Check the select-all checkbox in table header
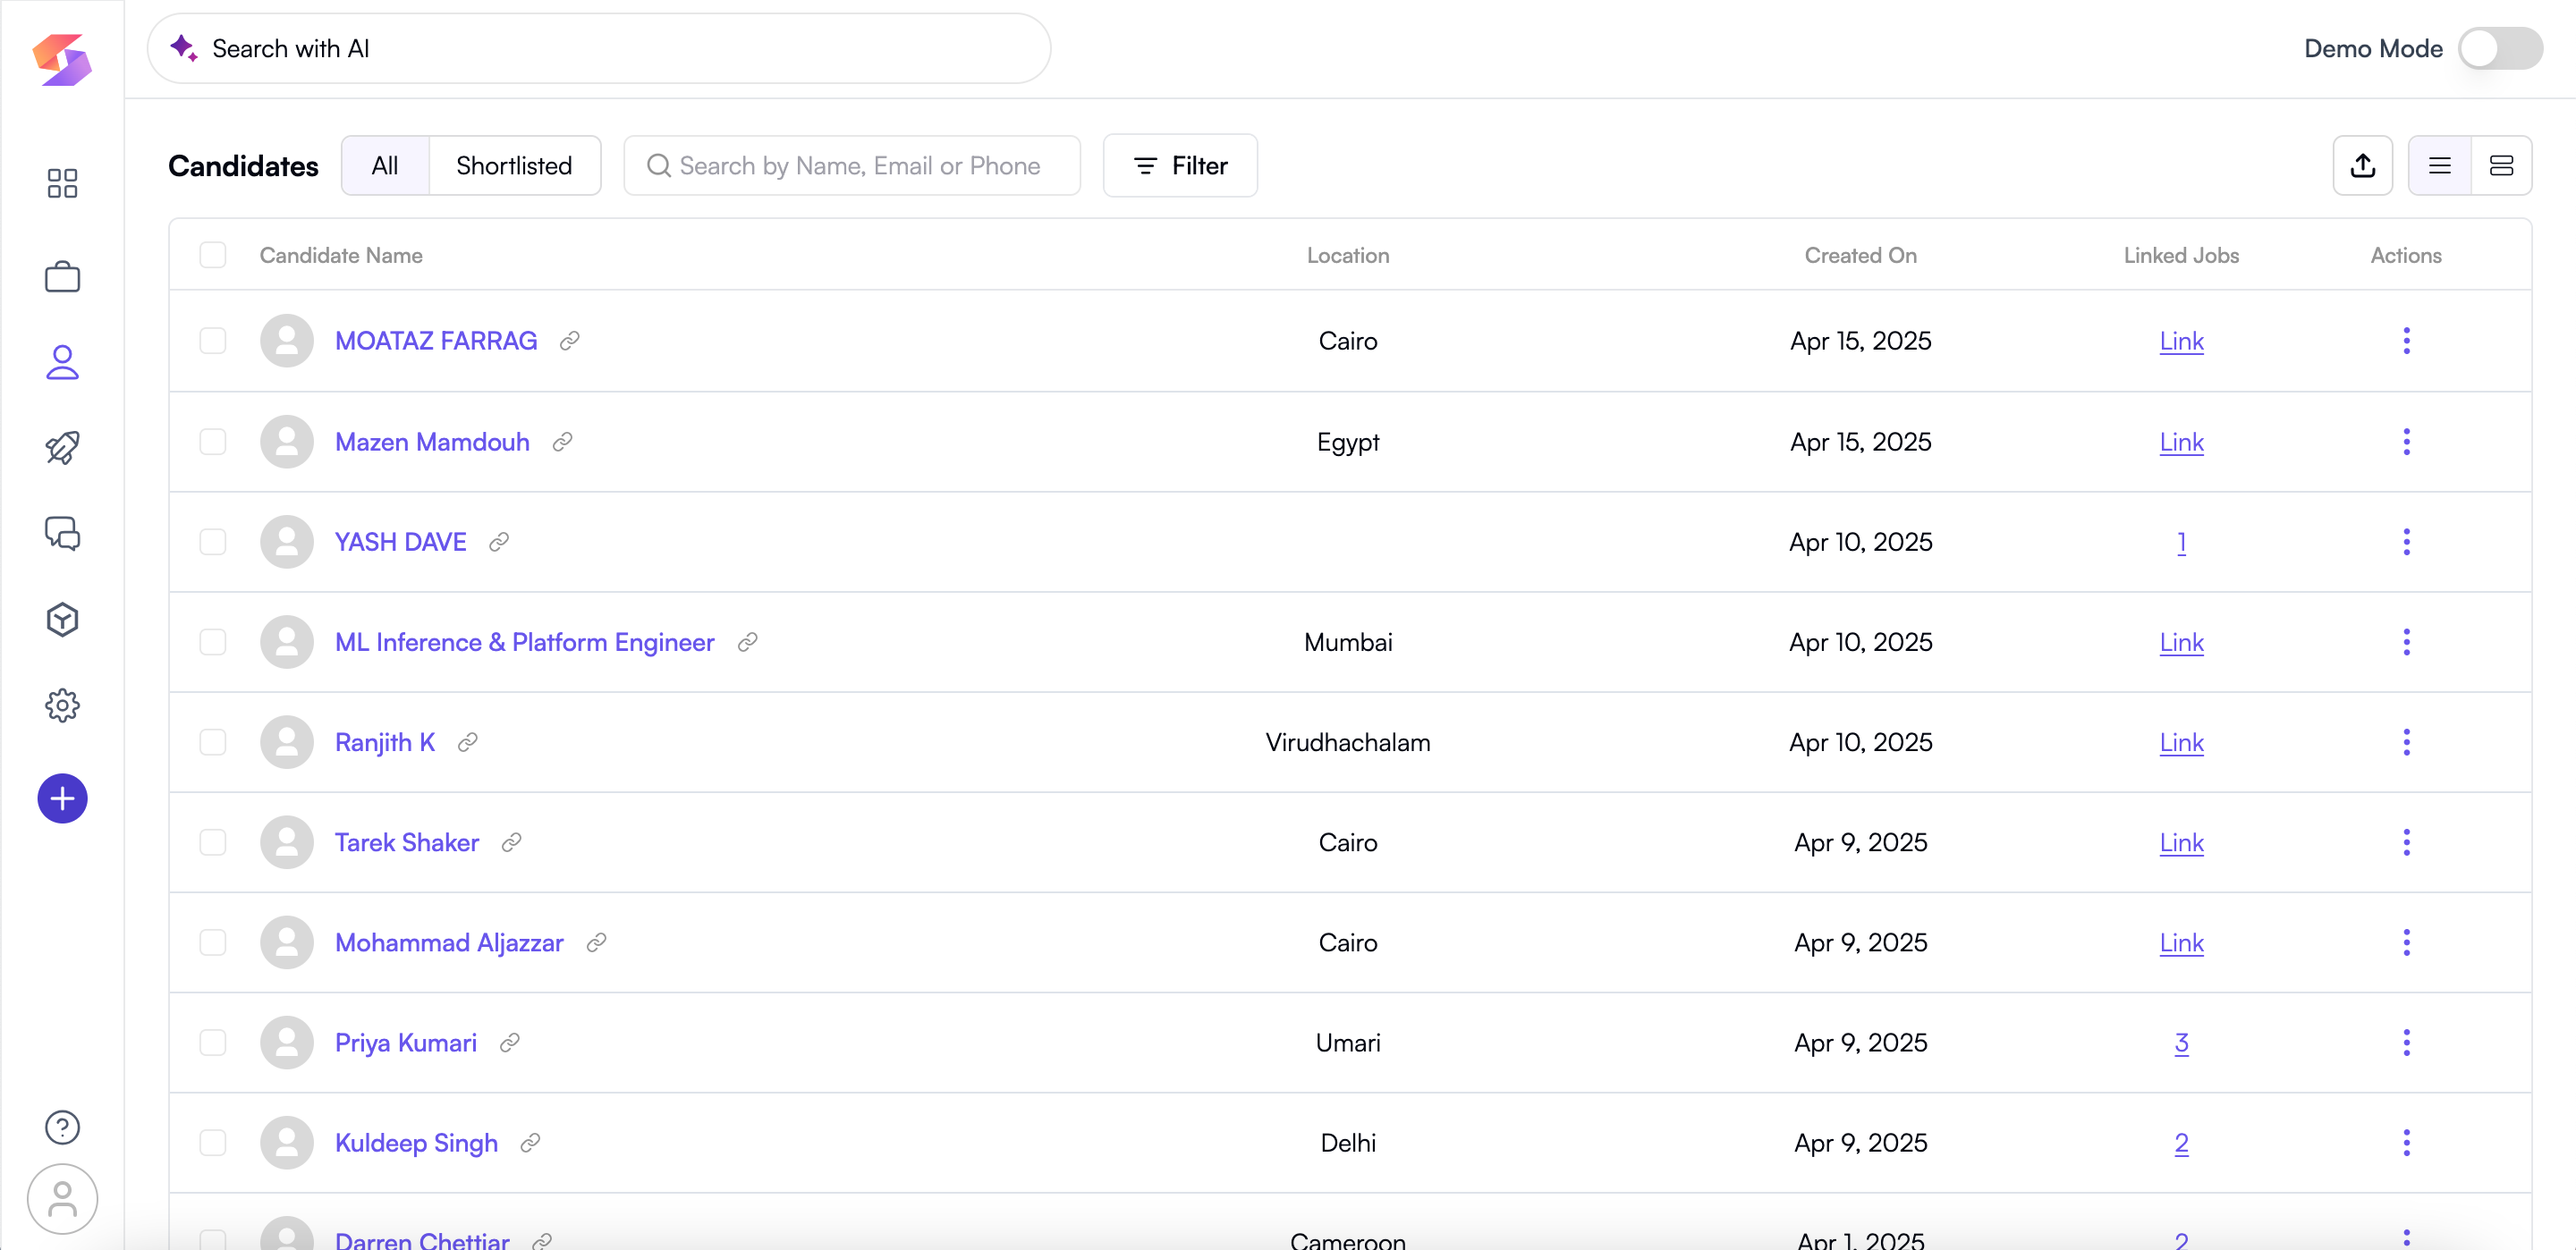The height and width of the screenshot is (1250, 2576). (x=213, y=255)
